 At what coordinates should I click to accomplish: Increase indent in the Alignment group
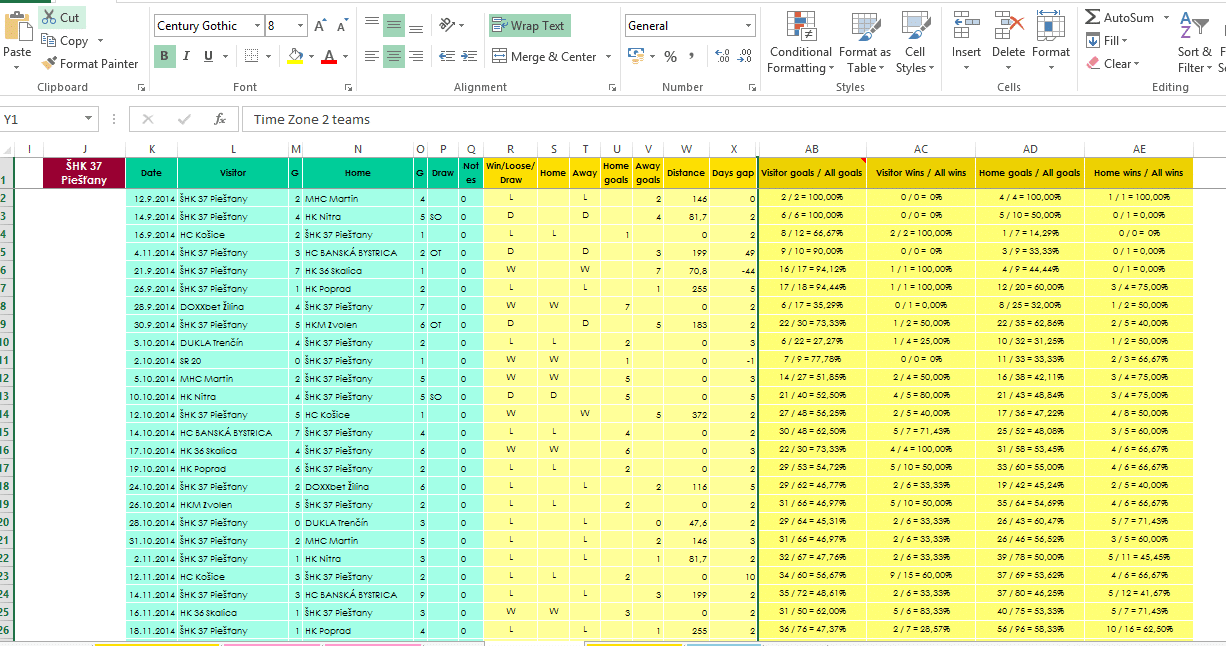pos(469,57)
